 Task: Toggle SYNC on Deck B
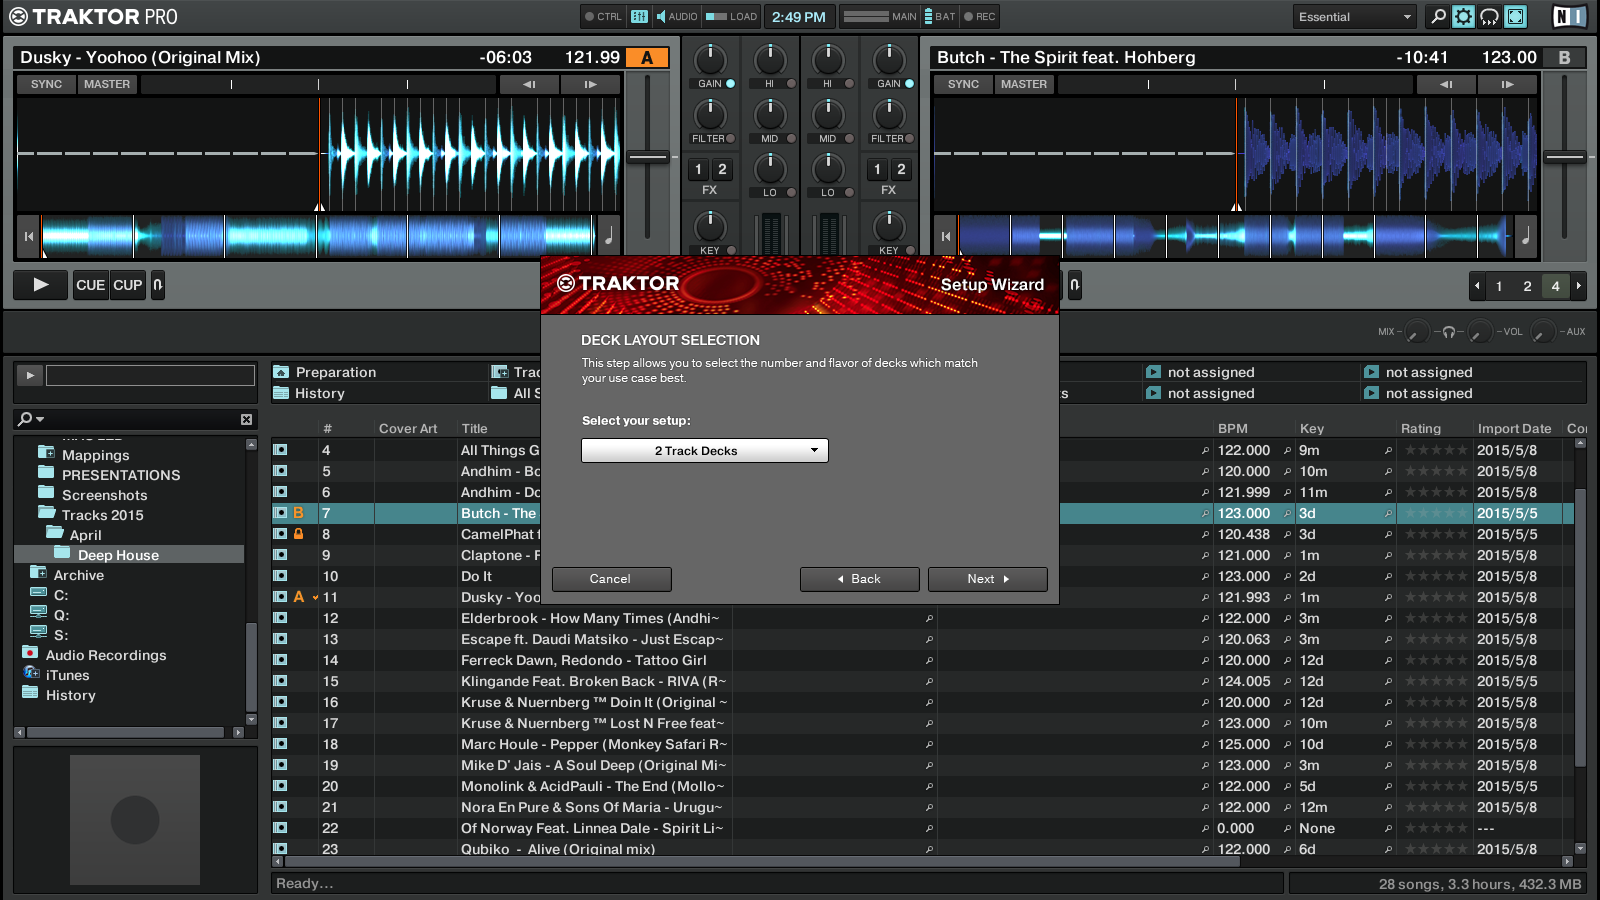[x=964, y=84]
